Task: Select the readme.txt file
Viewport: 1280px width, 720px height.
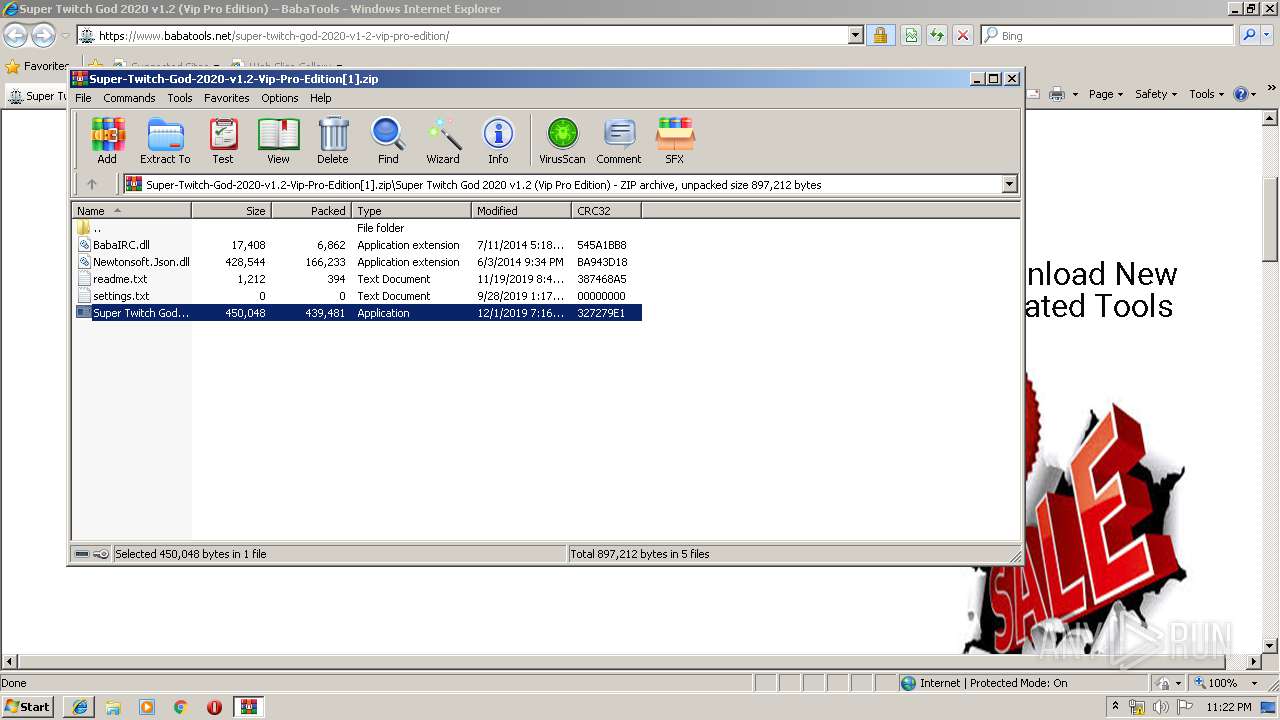Action: (x=357, y=279)
